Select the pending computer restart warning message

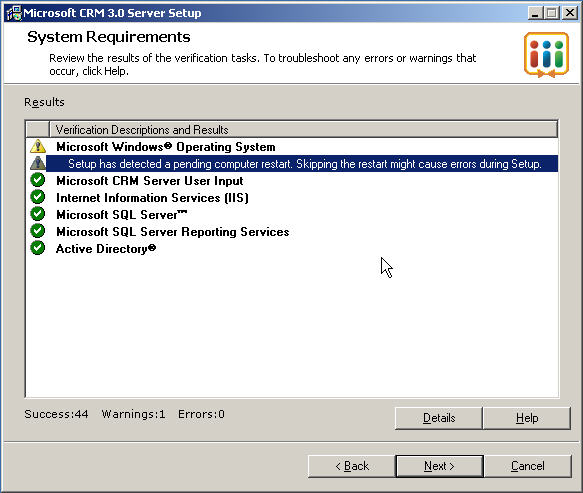click(302, 164)
